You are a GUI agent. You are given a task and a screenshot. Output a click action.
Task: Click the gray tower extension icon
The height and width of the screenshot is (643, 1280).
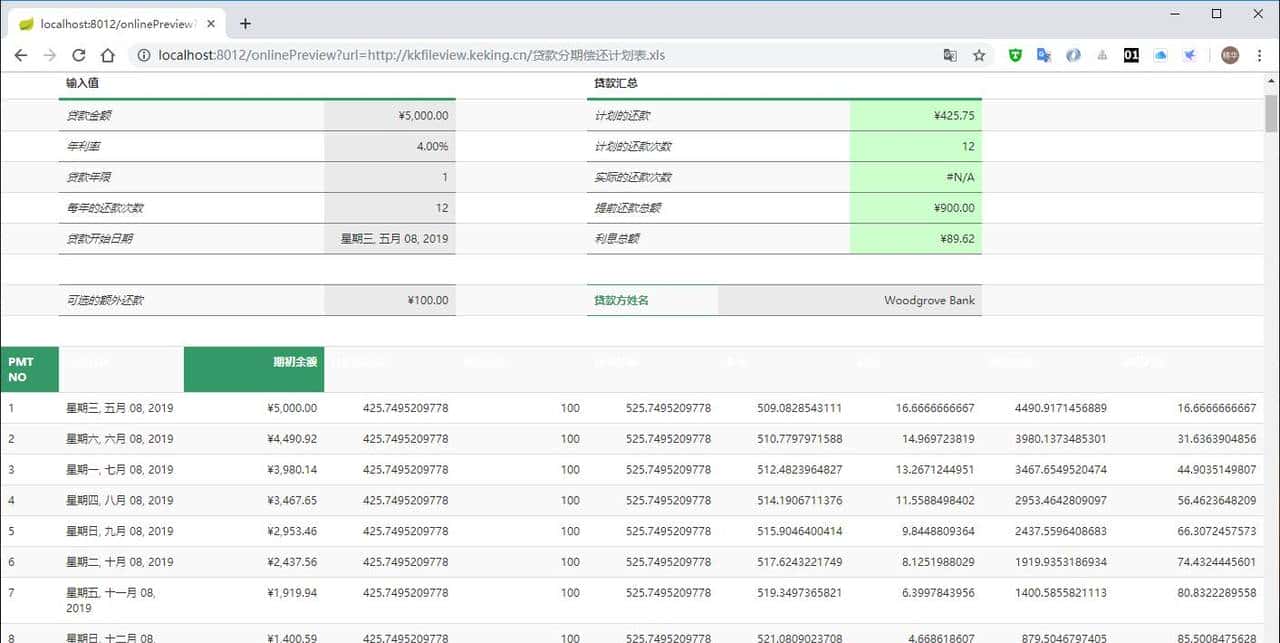(1101, 55)
